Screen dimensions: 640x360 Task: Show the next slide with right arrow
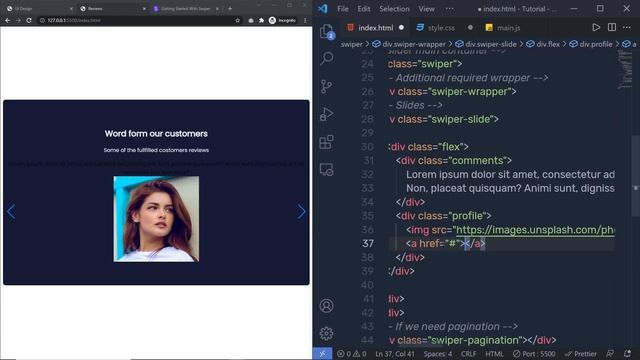point(301,211)
